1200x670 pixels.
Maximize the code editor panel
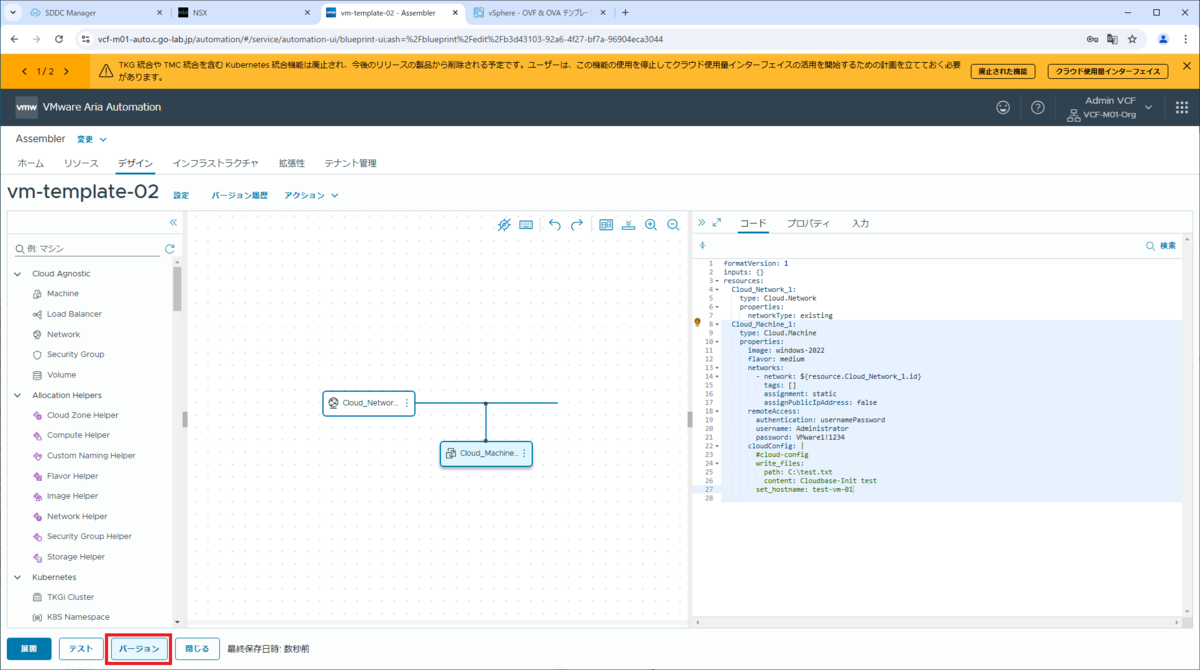(x=716, y=223)
